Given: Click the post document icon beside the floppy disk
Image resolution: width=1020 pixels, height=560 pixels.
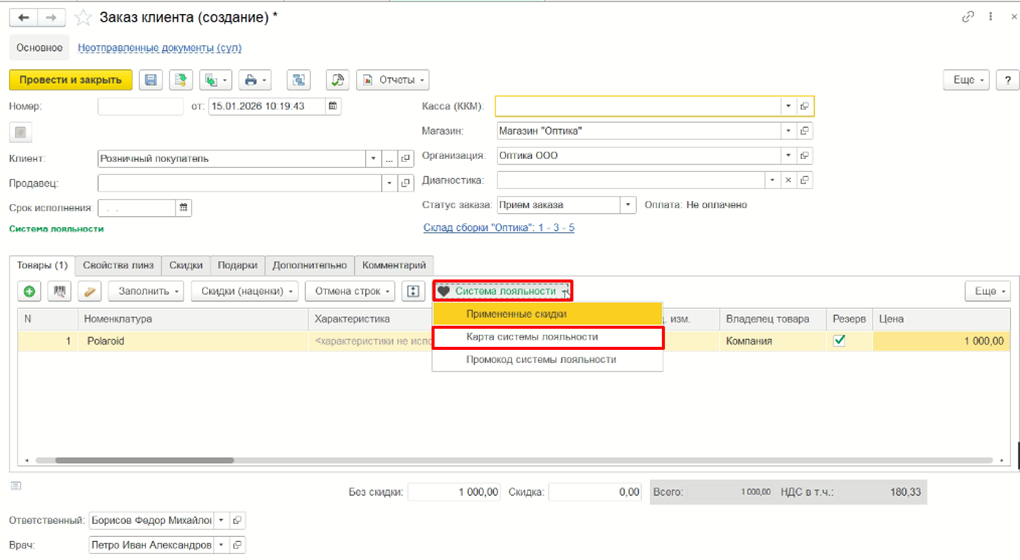Looking at the screenshot, I should [x=181, y=80].
